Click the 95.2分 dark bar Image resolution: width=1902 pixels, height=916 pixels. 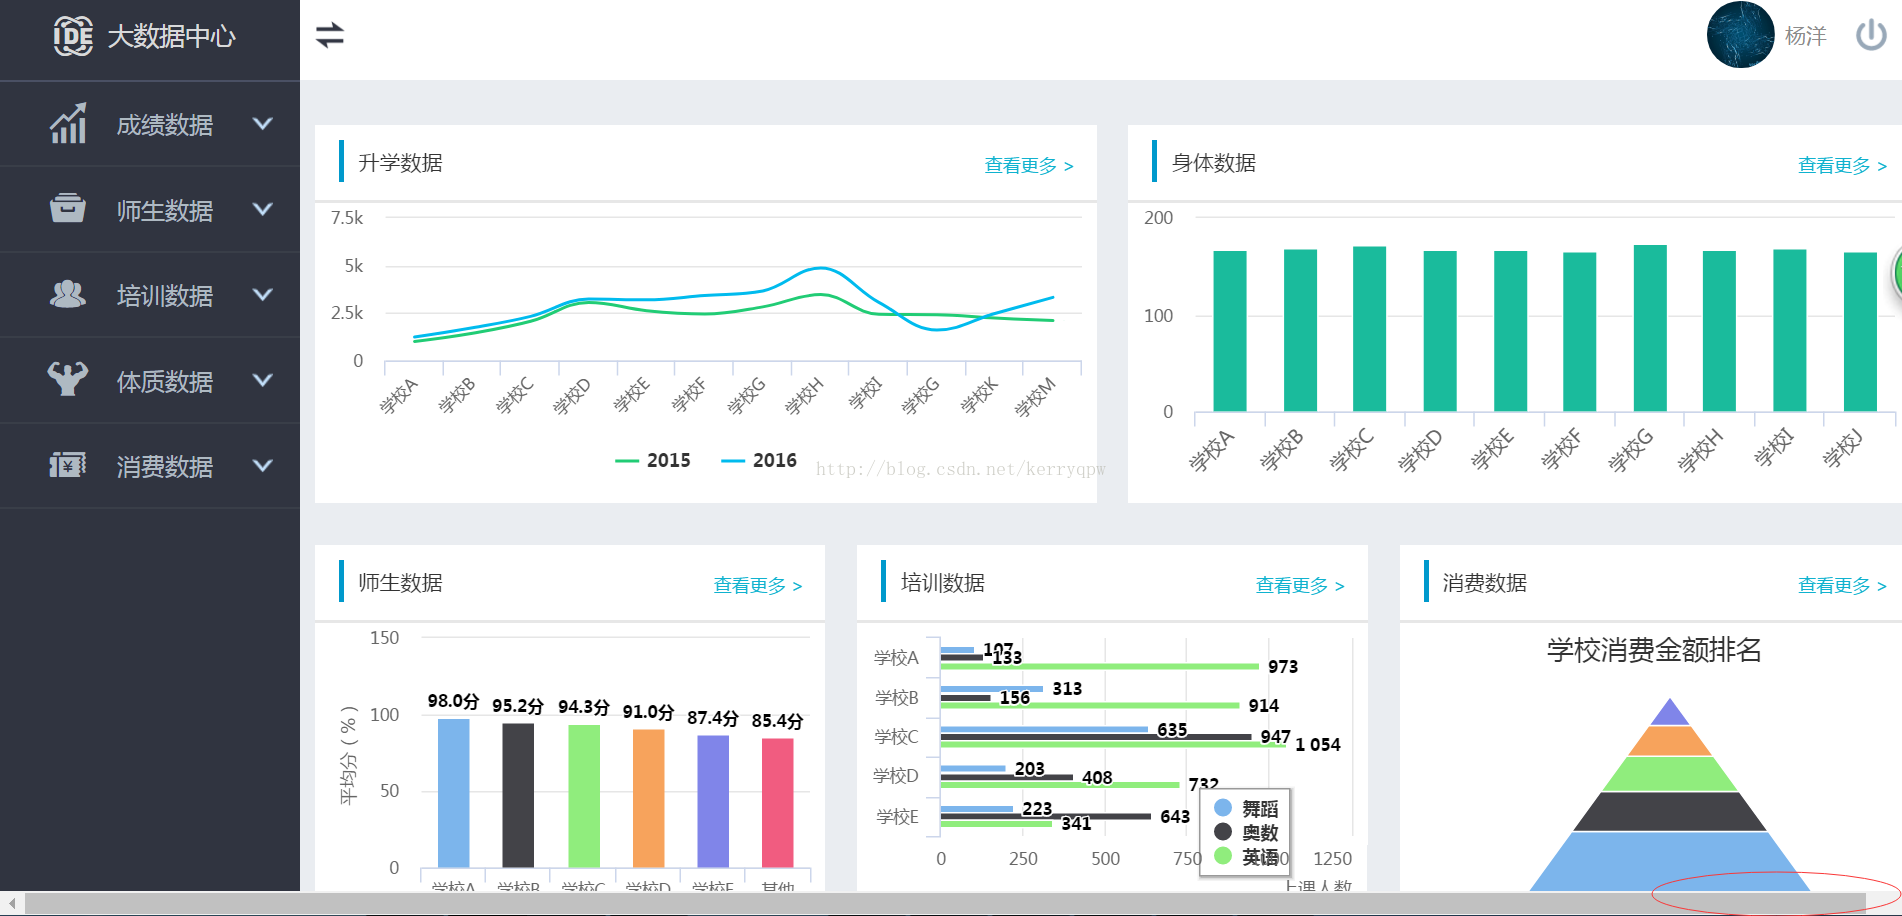tap(518, 795)
